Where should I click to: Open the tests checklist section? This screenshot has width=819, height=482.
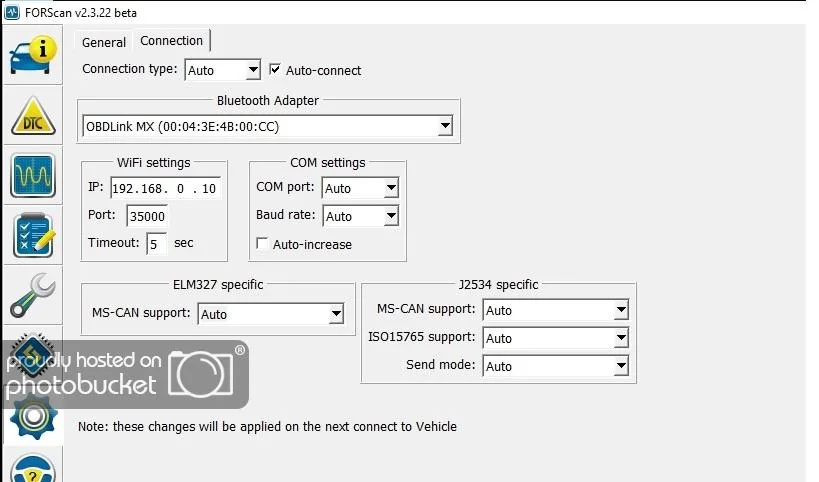pos(33,236)
